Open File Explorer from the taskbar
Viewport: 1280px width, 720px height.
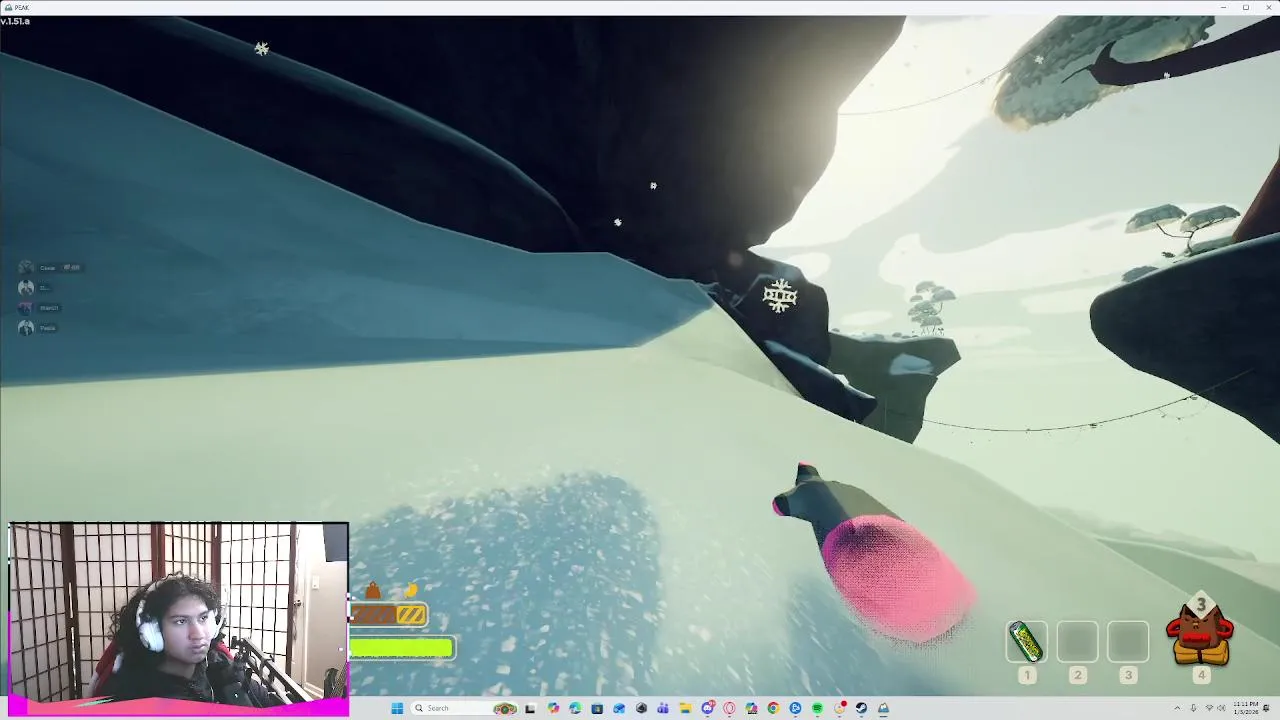(x=685, y=708)
